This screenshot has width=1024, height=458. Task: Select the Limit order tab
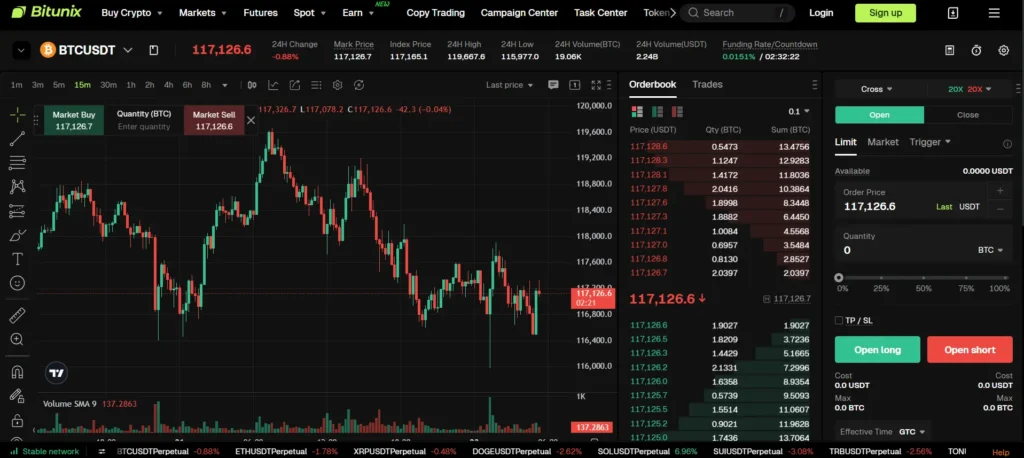[846, 142]
